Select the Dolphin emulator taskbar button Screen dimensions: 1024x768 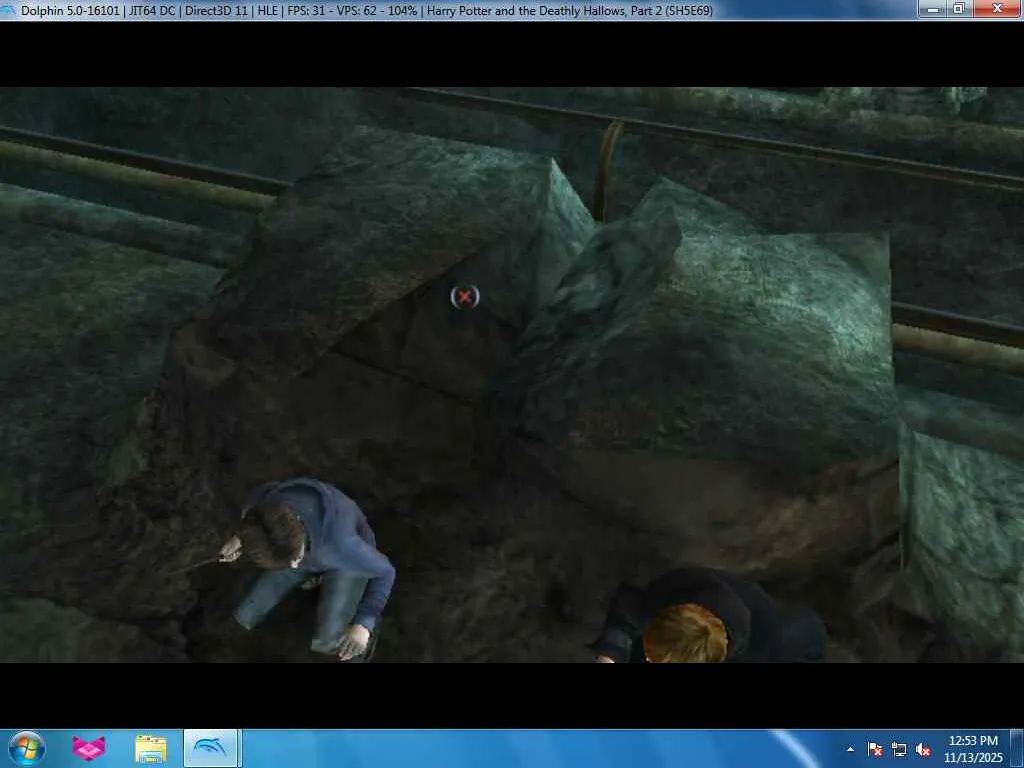pos(210,748)
